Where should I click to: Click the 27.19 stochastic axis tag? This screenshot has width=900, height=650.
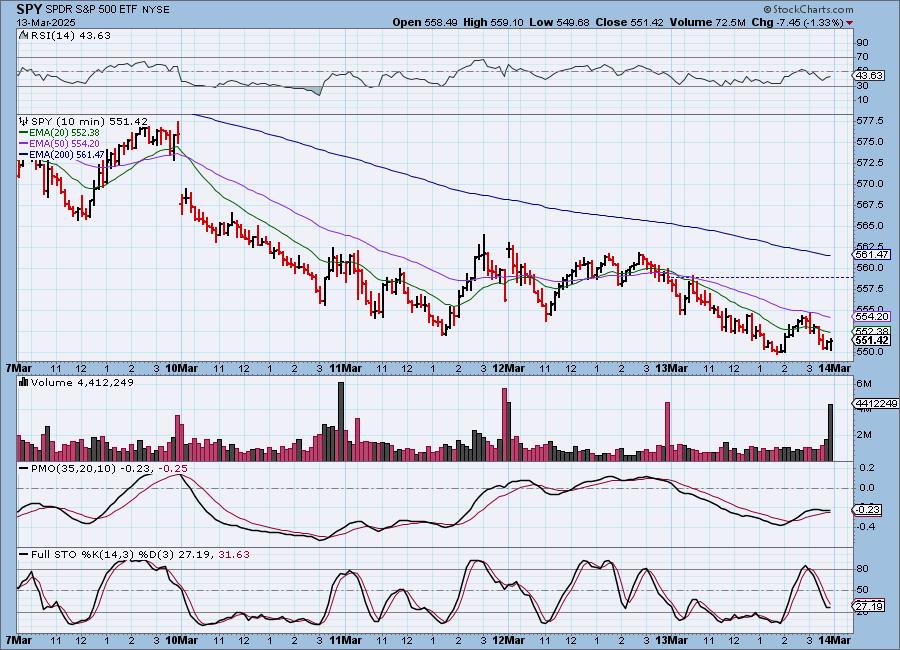tap(869, 606)
